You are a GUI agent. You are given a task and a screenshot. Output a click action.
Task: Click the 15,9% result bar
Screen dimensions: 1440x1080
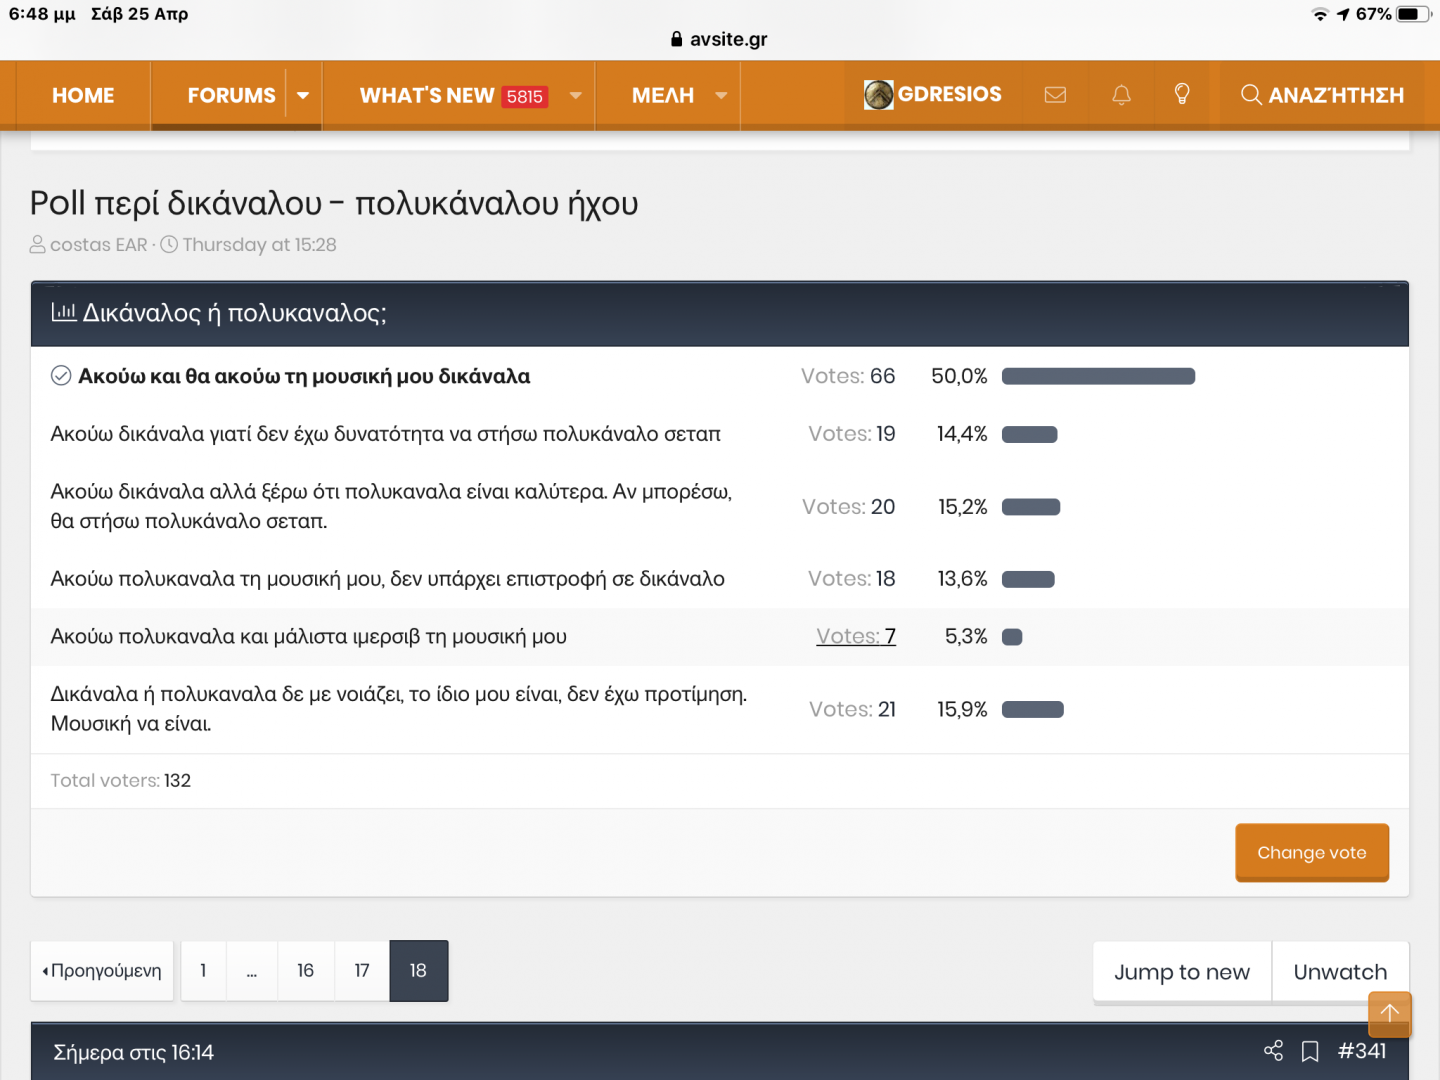[1032, 709]
